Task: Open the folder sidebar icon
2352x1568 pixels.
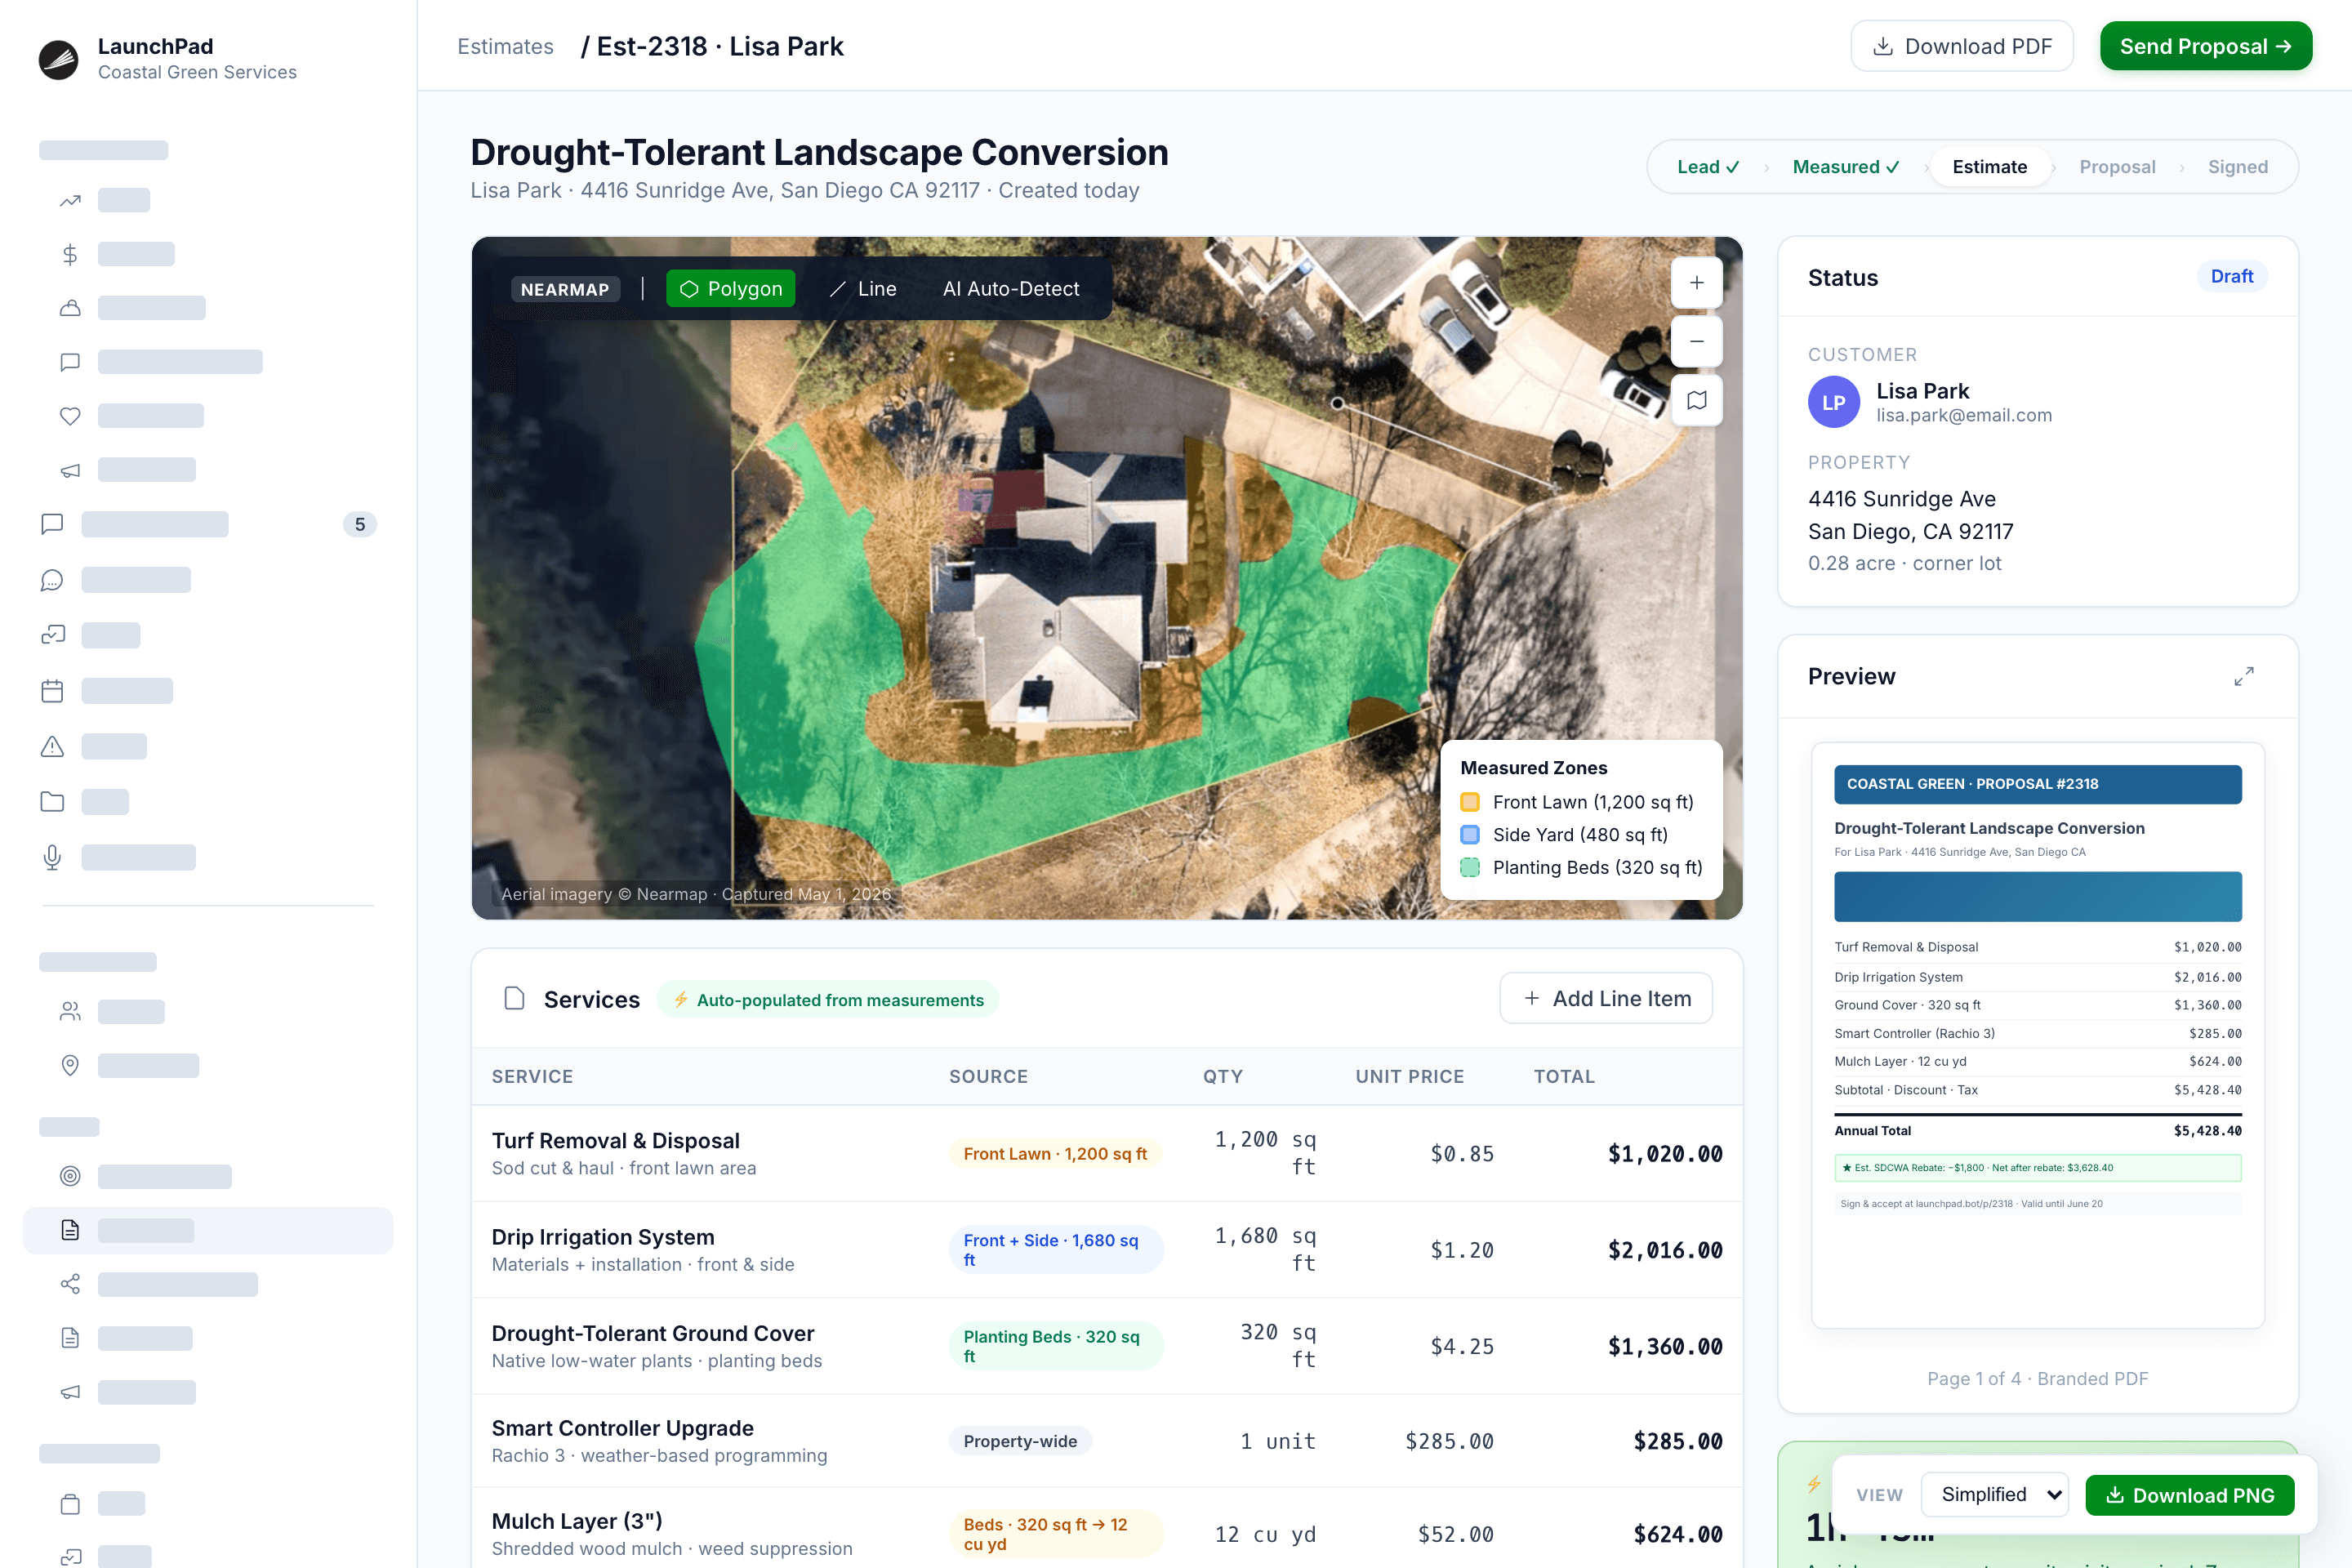Action: (52, 802)
